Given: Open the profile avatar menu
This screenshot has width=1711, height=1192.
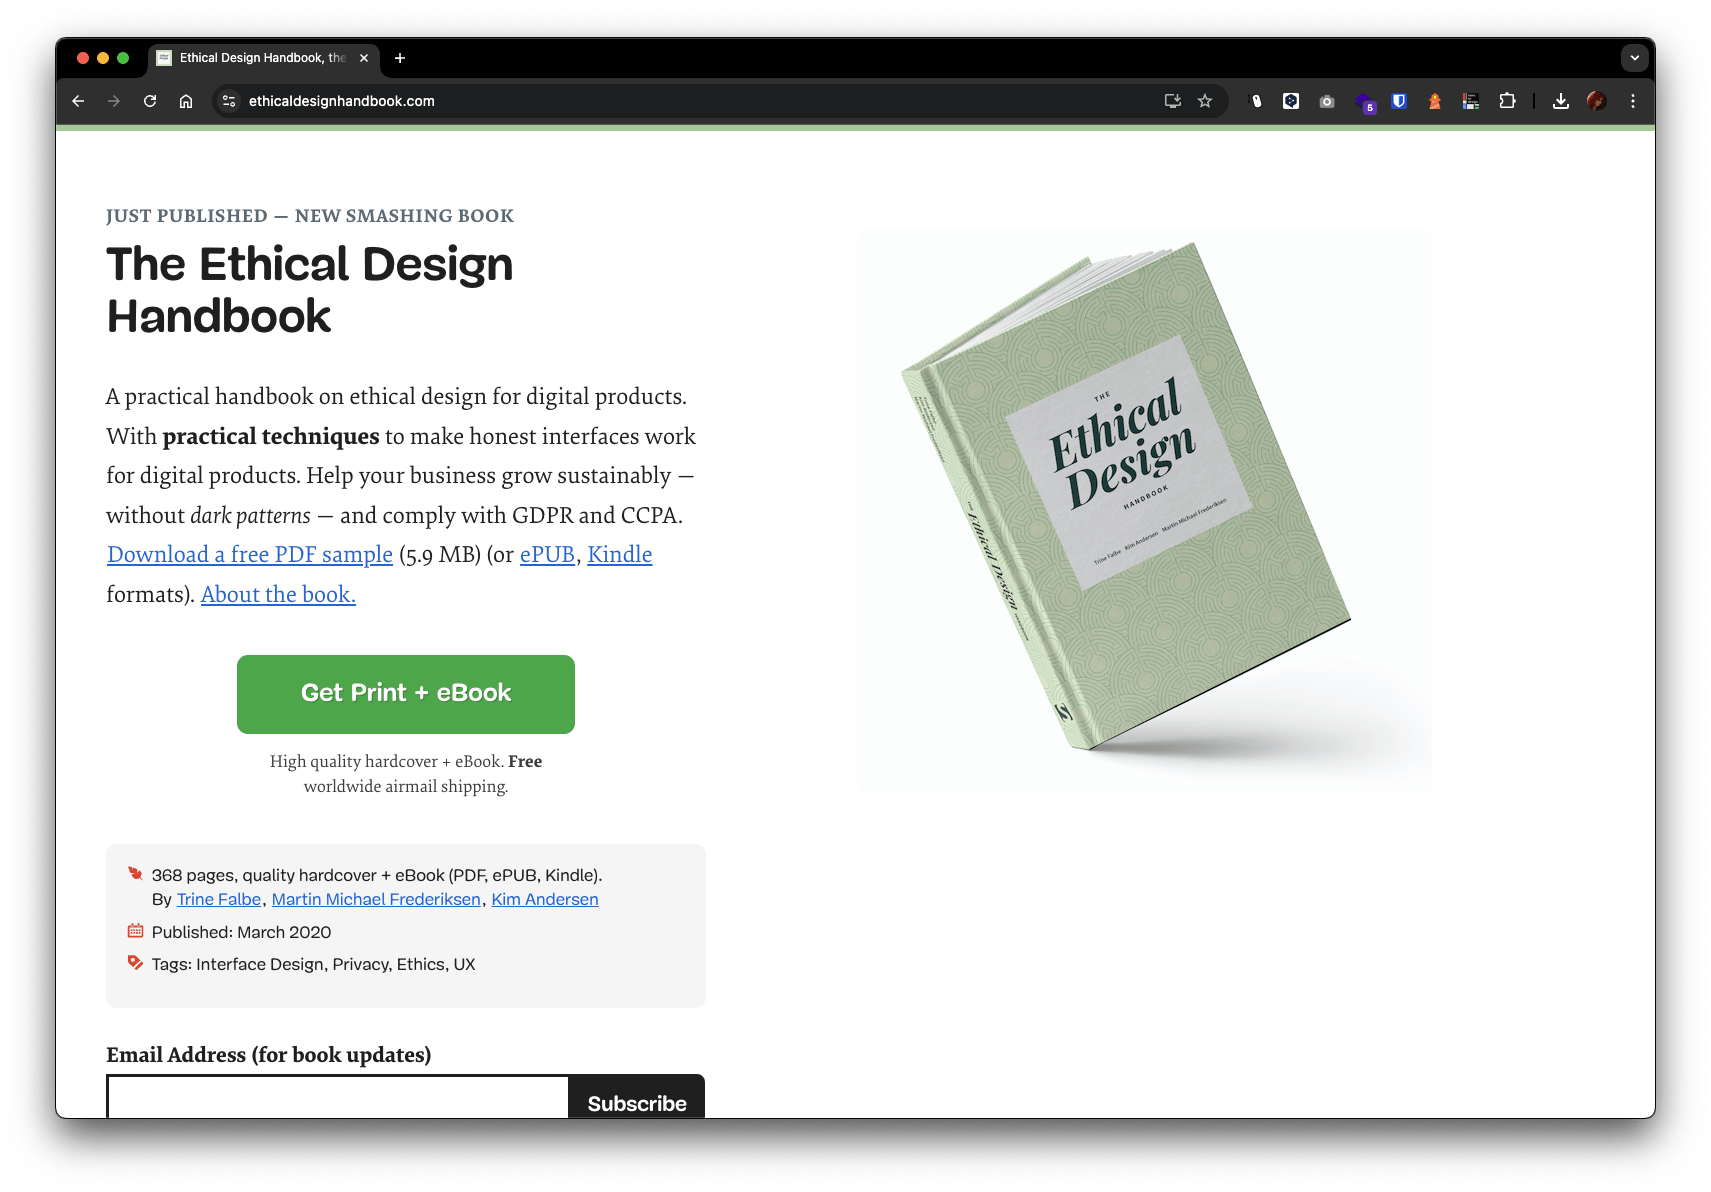Looking at the screenshot, I should pyautogui.click(x=1597, y=101).
